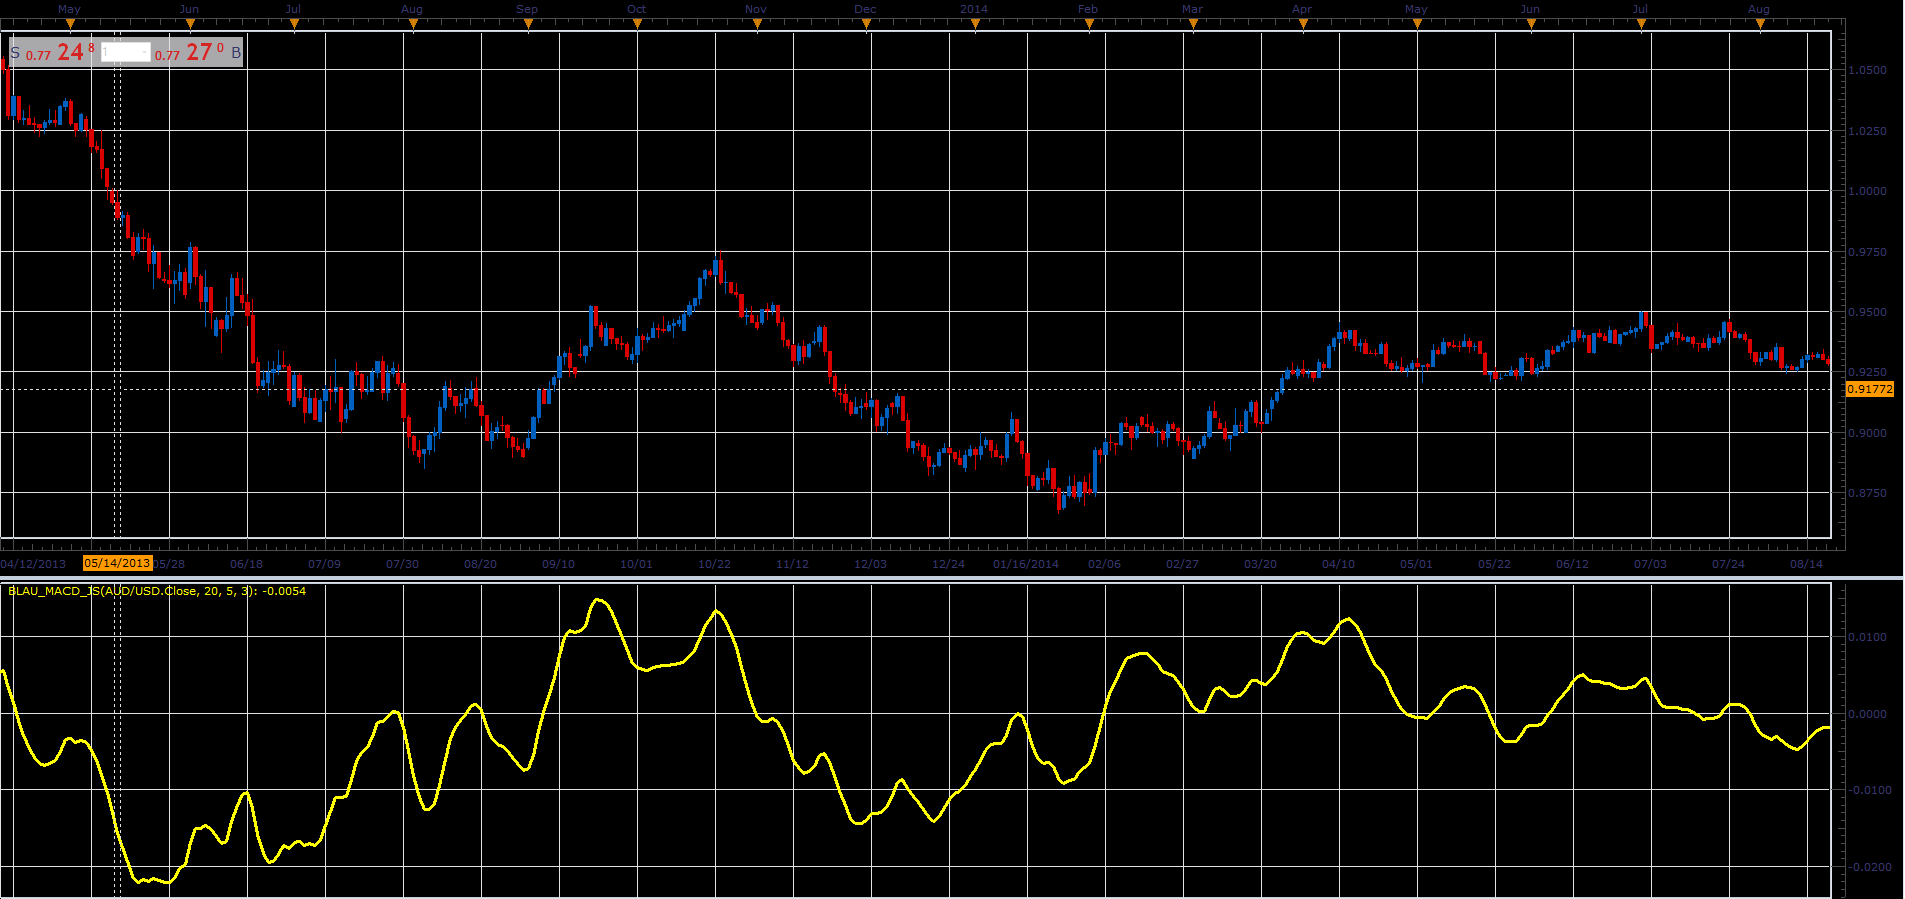Click the 01/16/2014 date axis label

pos(1026,564)
